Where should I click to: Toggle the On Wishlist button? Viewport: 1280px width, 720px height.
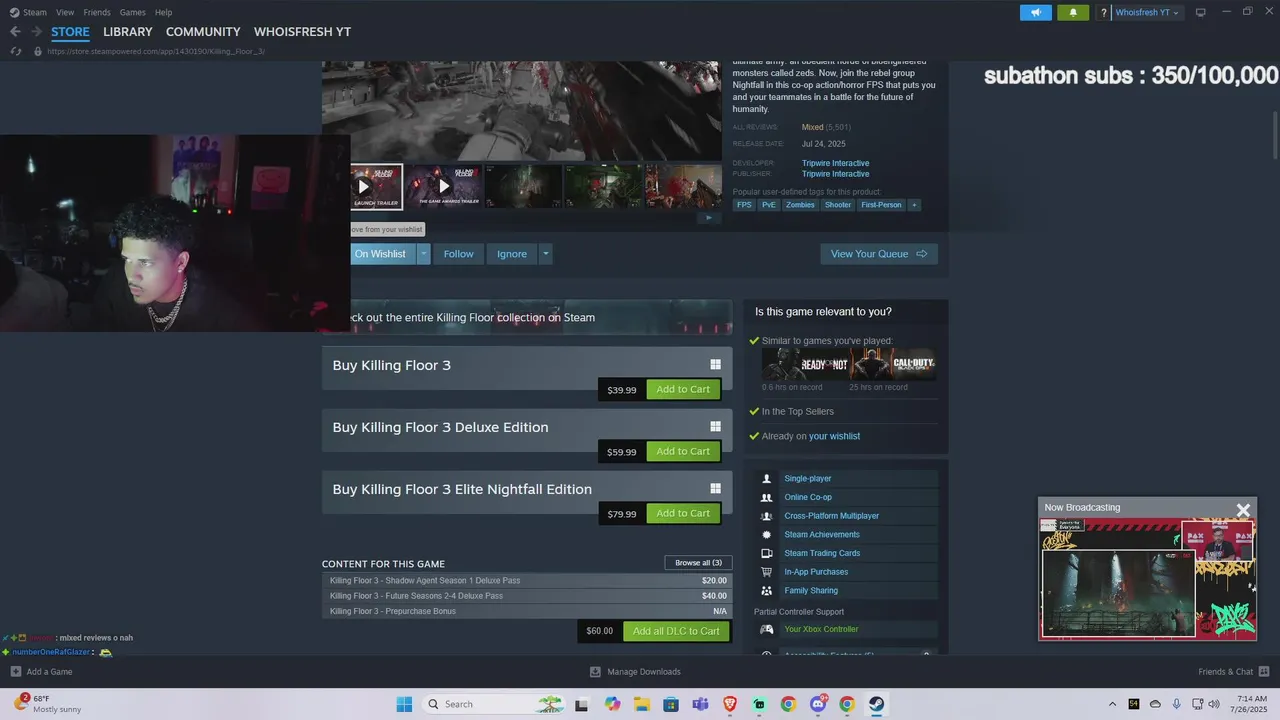point(380,254)
